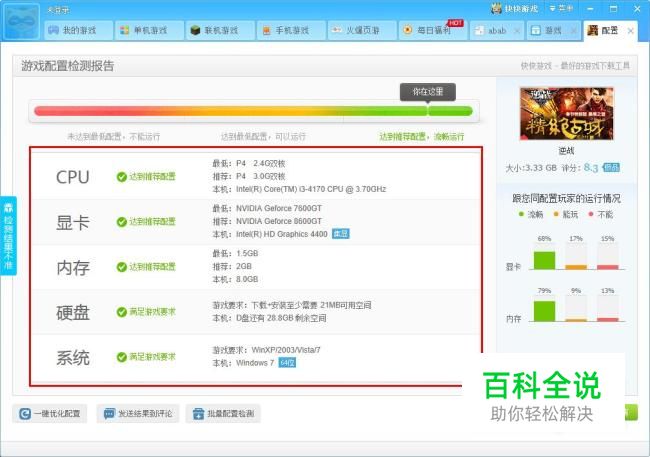Click the green check icon in 系统 row
The height and width of the screenshot is (457, 650).
tap(121, 357)
